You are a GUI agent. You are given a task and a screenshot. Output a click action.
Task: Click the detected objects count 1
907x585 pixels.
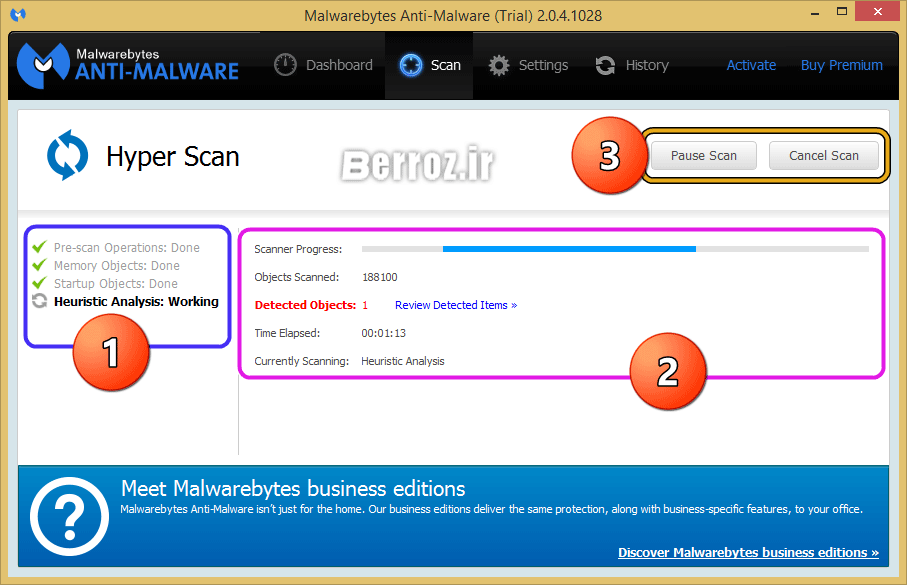pyautogui.click(x=365, y=305)
